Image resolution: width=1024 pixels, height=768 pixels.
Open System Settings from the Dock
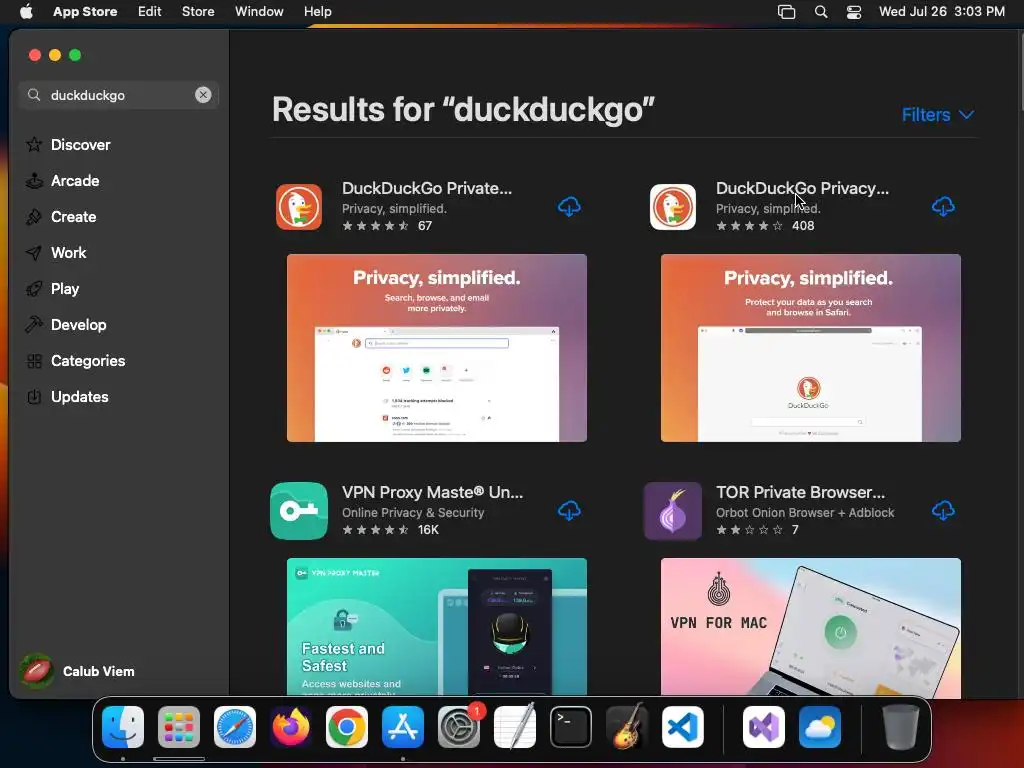pyautogui.click(x=459, y=727)
